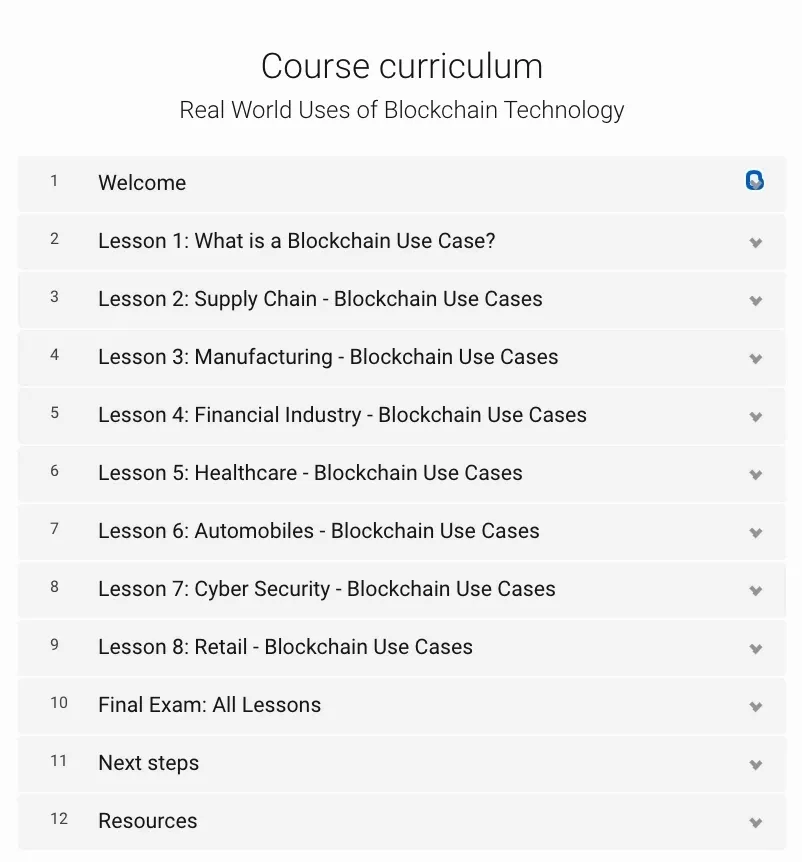The height and width of the screenshot is (862, 802).
Task: Select Lesson 1: What is a Blockchain Use Case?
Action: (297, 241)
